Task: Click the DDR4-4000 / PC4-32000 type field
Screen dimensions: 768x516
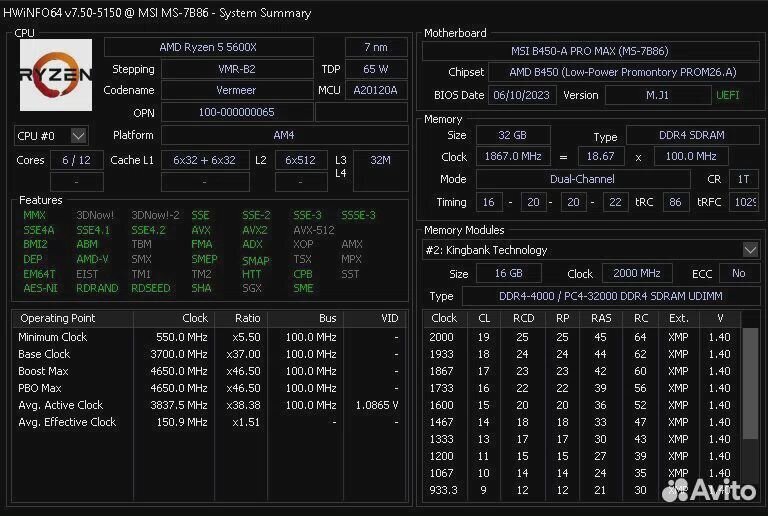Action: click(611, 296)
